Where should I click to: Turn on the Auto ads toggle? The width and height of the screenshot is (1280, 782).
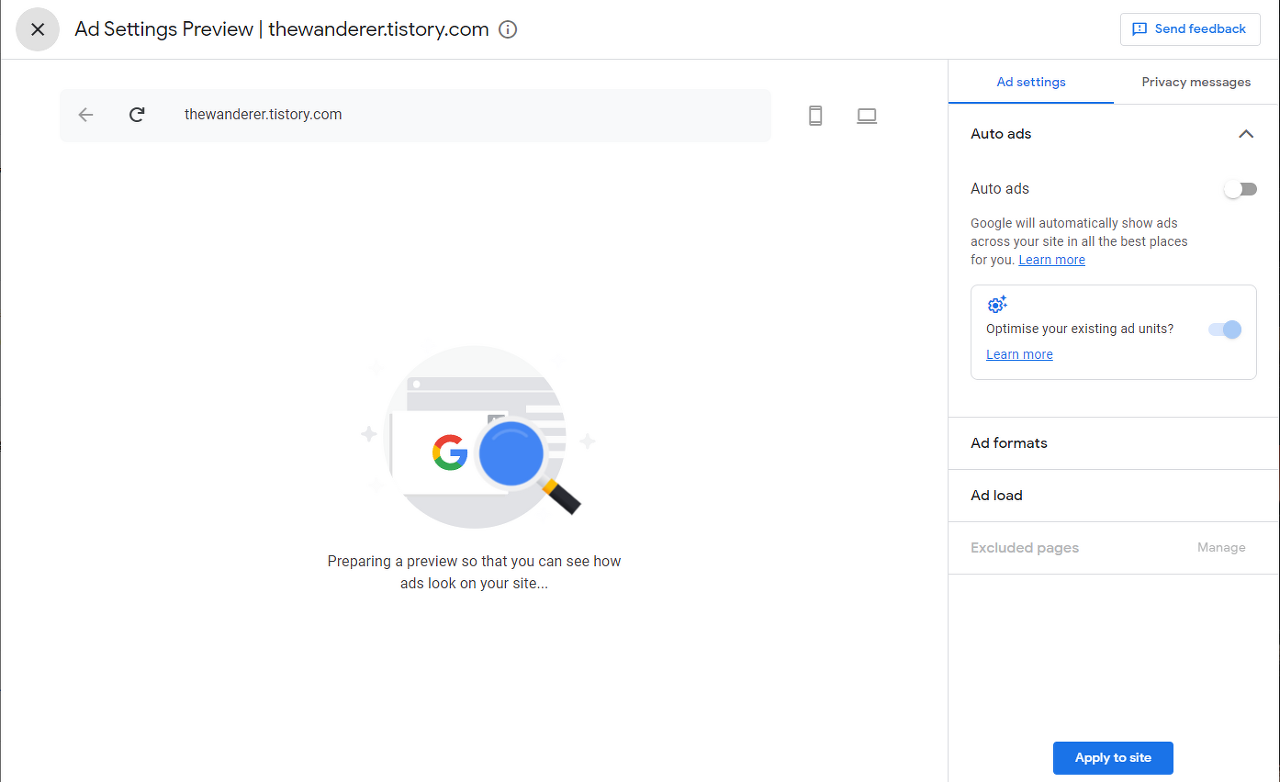pyautogui.click(x=1240, y=189)
